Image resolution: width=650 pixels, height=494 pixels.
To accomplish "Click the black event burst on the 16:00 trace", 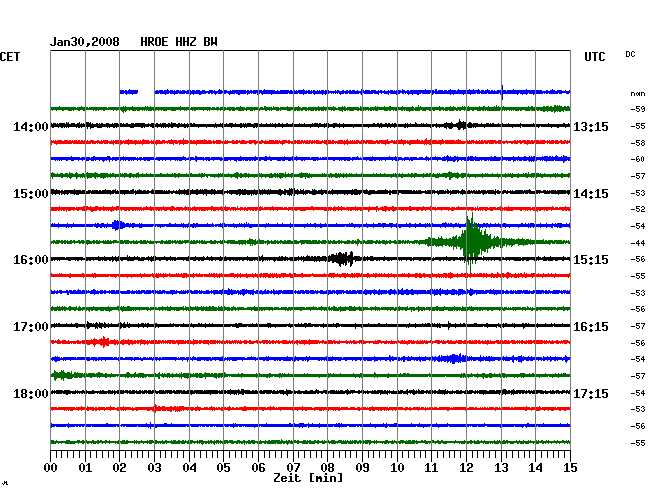I will tap(342, 259).
